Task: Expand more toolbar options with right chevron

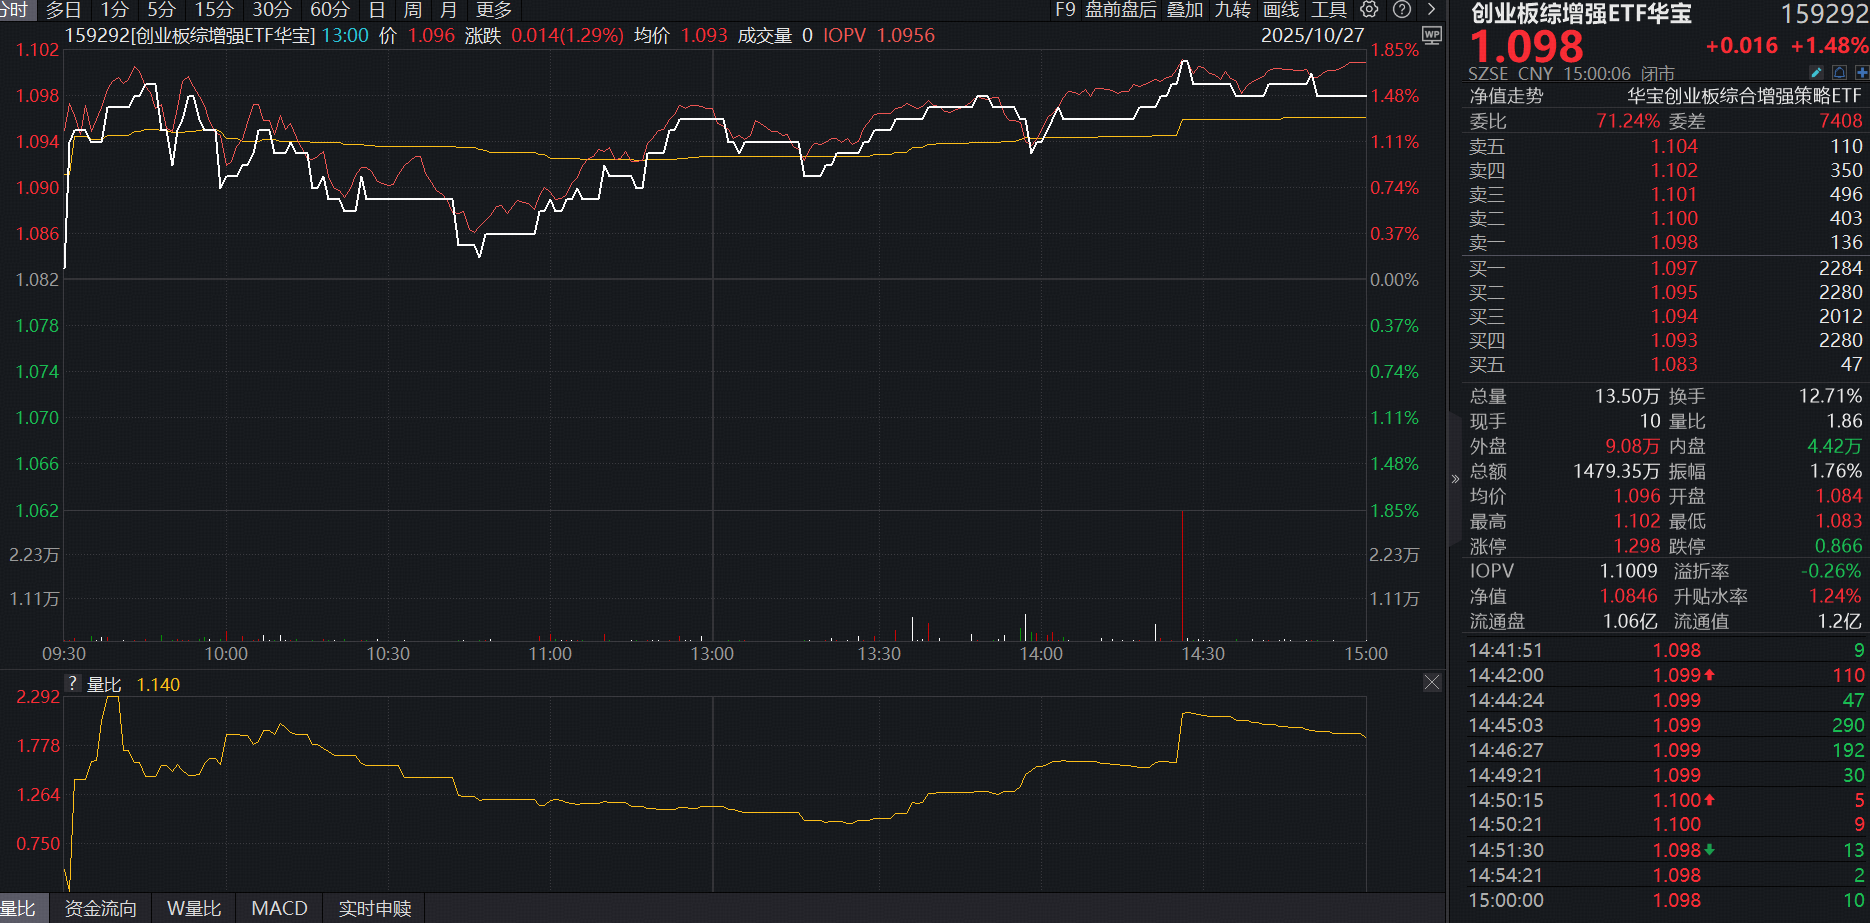Action: 1432,9
